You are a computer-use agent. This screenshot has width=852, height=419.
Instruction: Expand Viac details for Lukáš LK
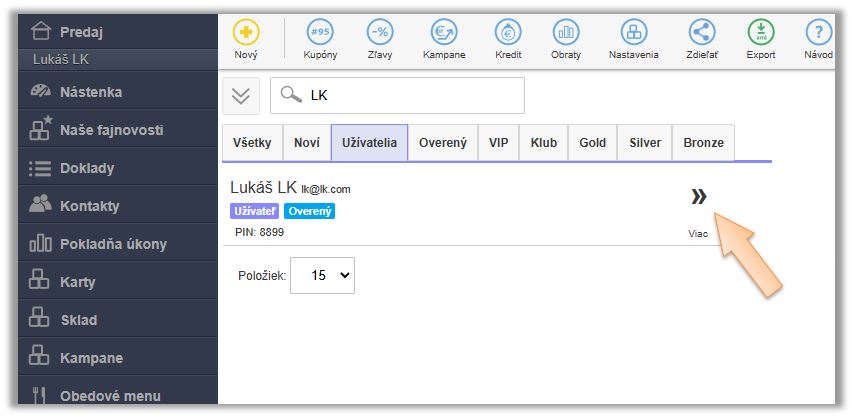[698, 198]
